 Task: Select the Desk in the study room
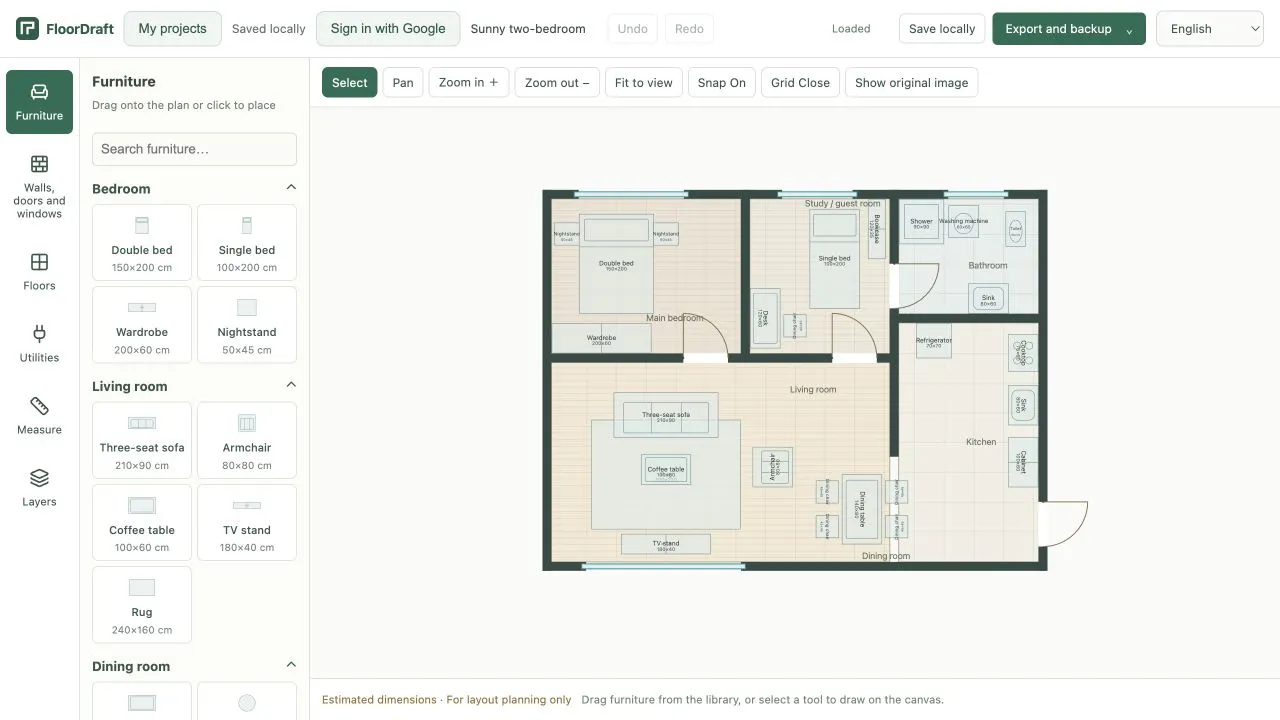pos(766,317)
